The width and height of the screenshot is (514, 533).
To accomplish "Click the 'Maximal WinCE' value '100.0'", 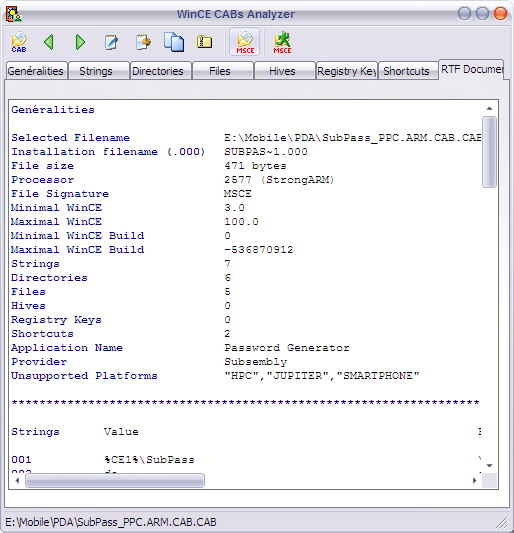I will pos(241,222).
